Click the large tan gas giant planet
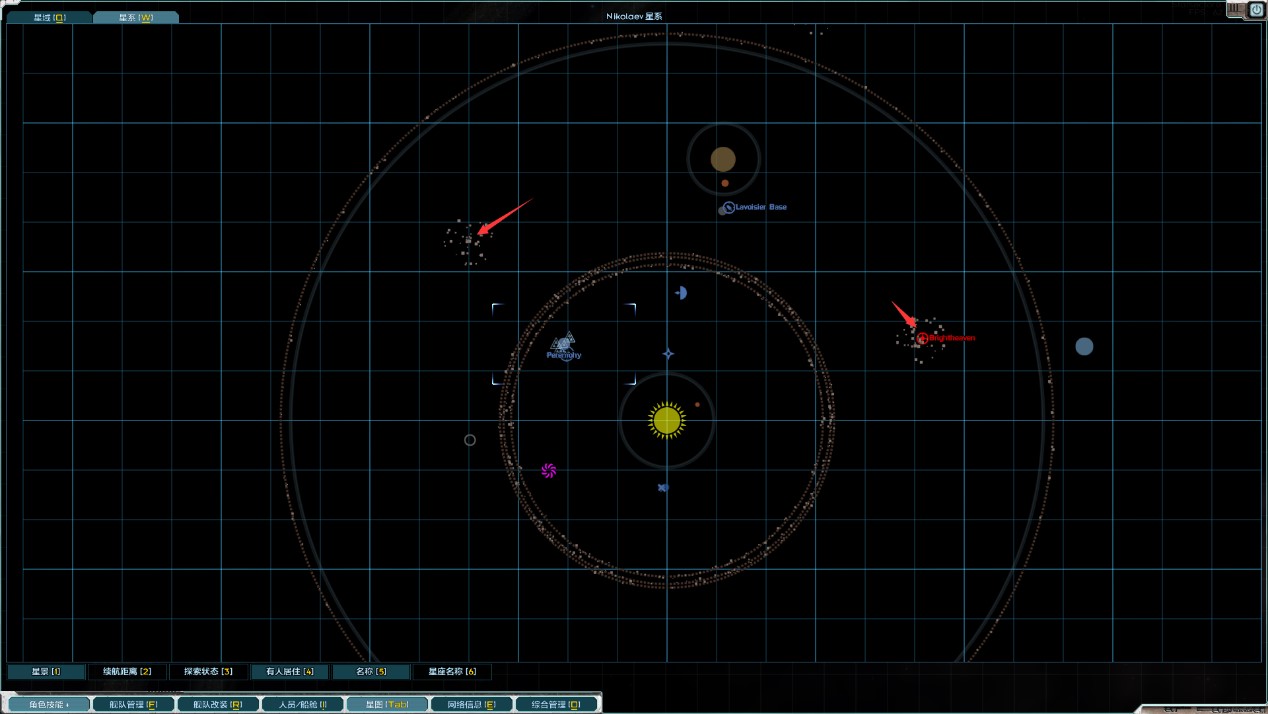1268x714 pixels. [723, 159]
